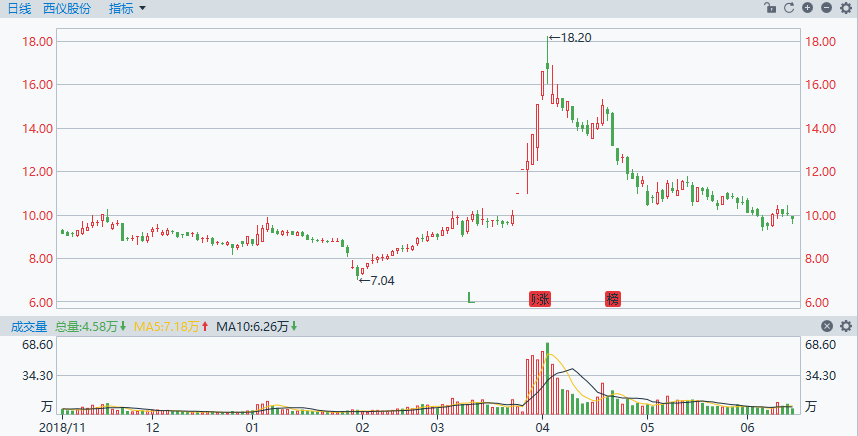
Task: Close the 成交量 volume panel
Action: coord(827,327)
